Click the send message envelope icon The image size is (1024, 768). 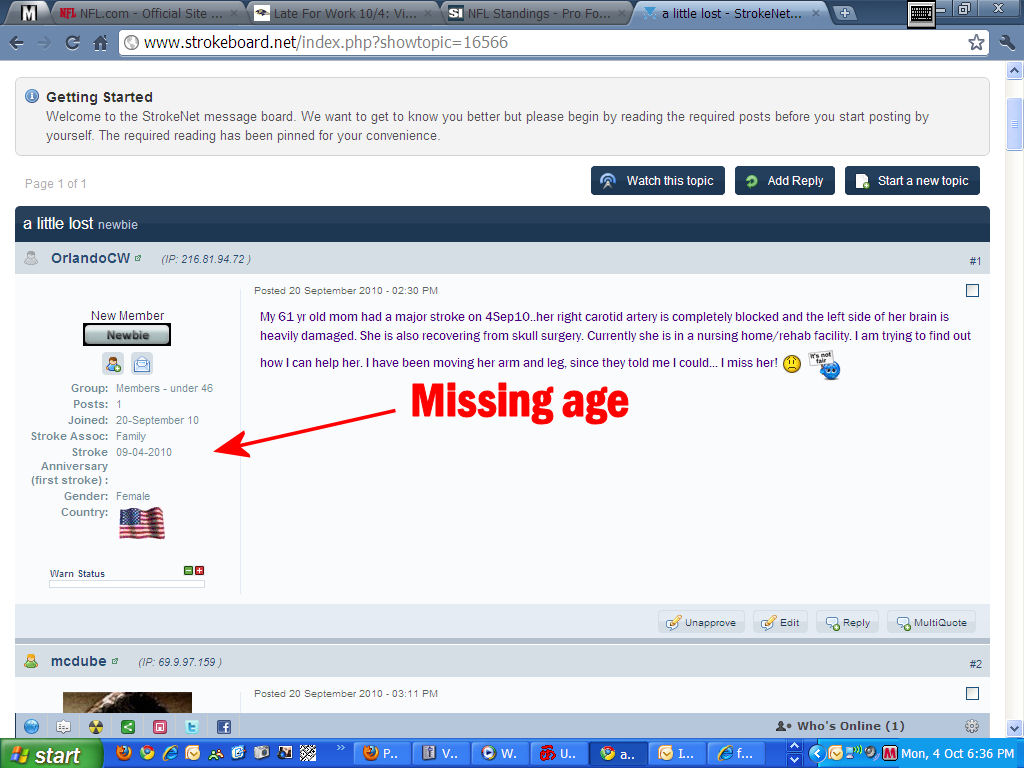point(142,364)
